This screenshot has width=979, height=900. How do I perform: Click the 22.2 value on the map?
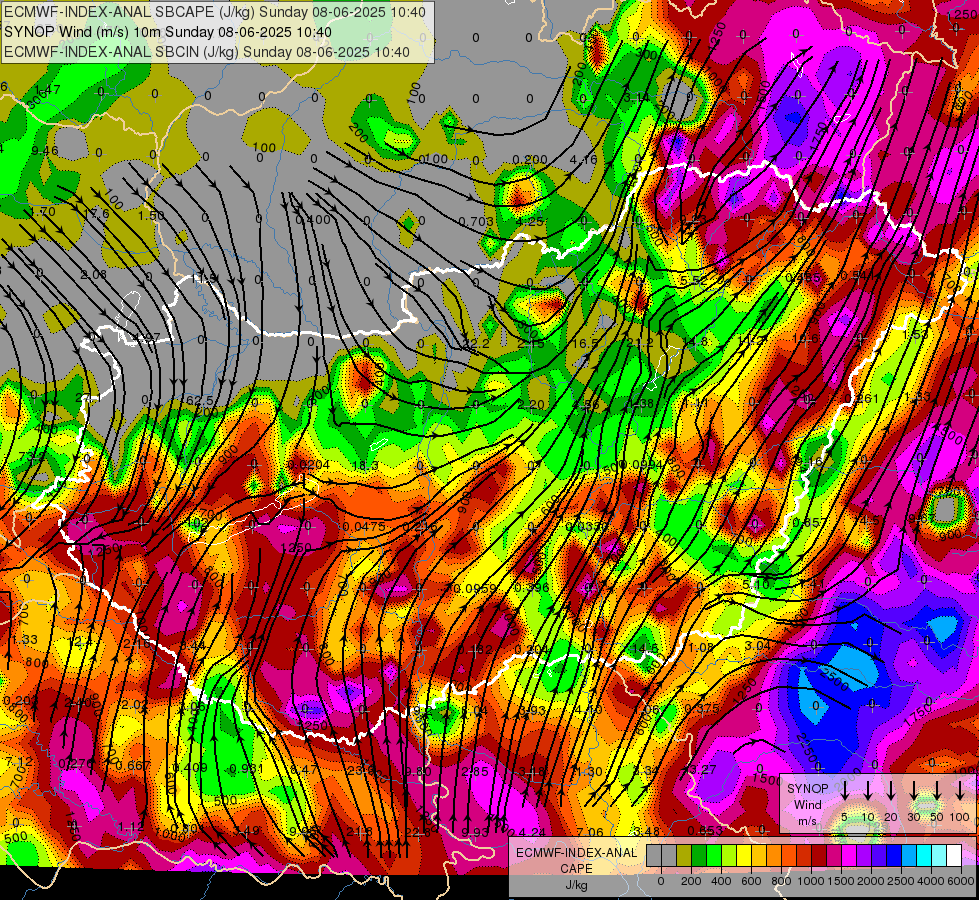pyautogui.click(x=476, y=343)
